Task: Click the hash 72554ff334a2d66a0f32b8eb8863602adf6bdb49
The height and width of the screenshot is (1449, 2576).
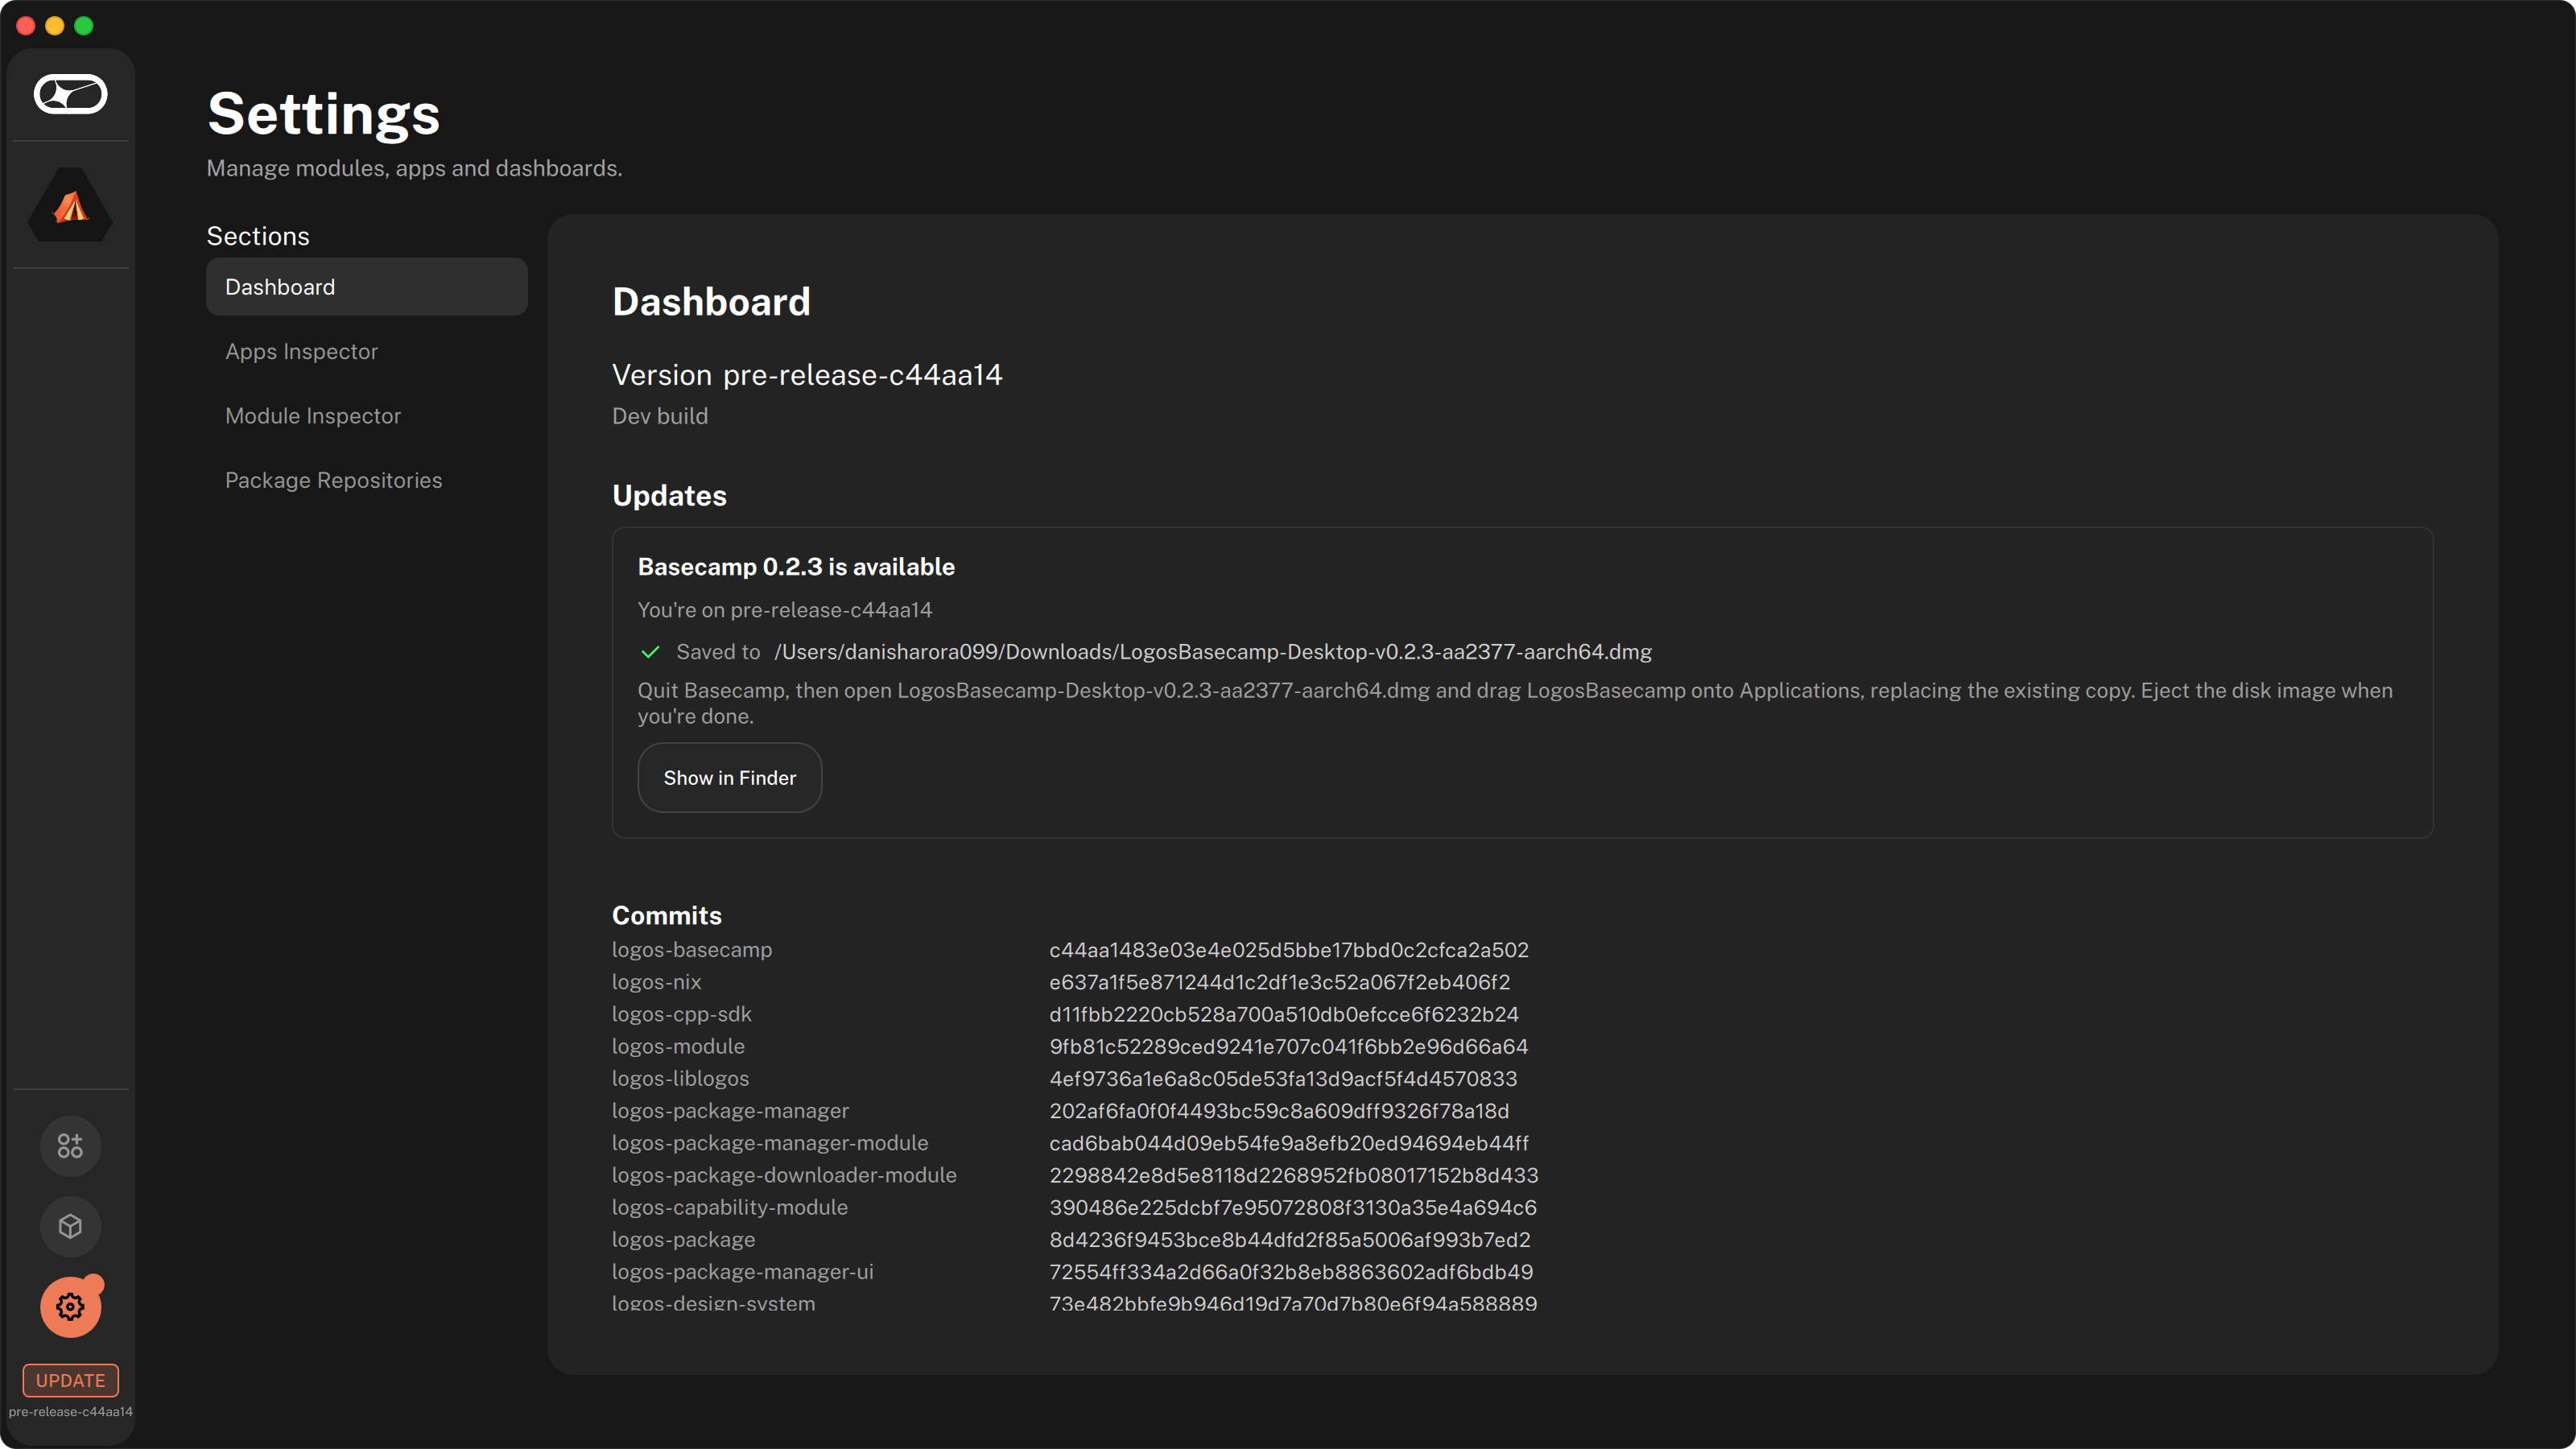Action: coord(1291,1272)
